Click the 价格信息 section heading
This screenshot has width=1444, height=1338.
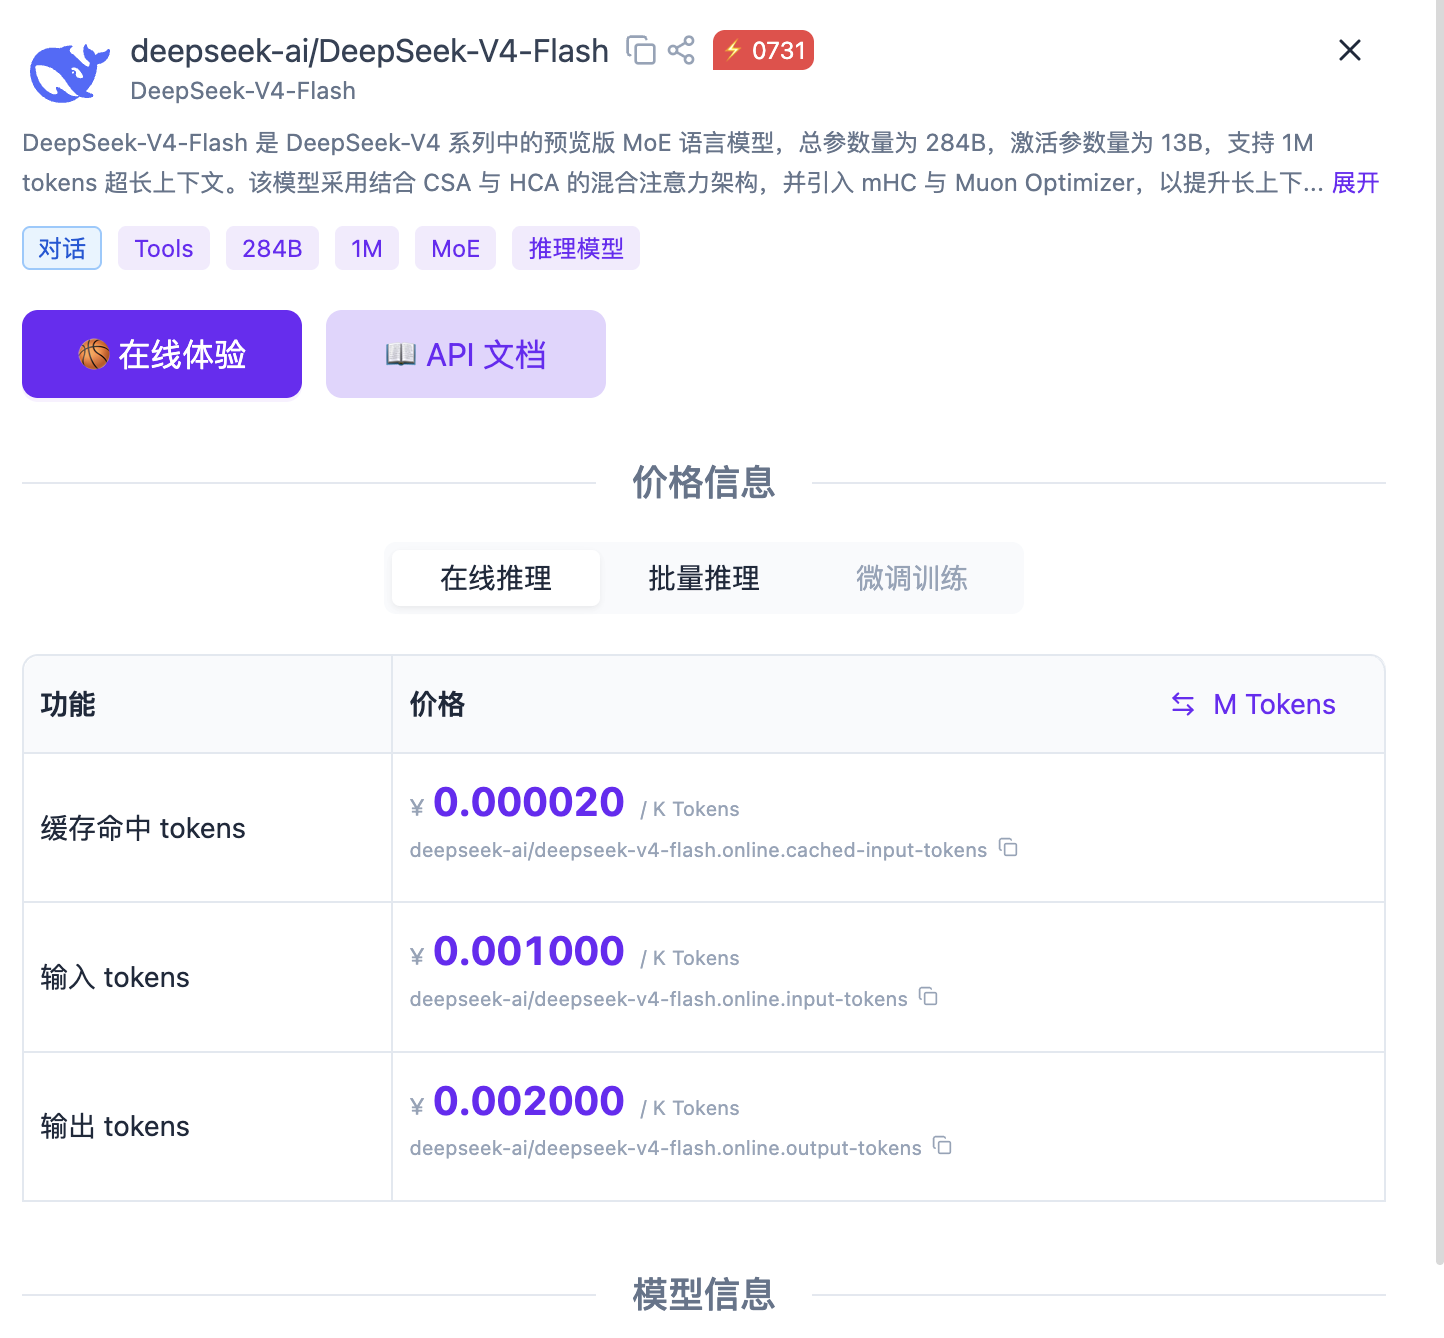(704, 482)
